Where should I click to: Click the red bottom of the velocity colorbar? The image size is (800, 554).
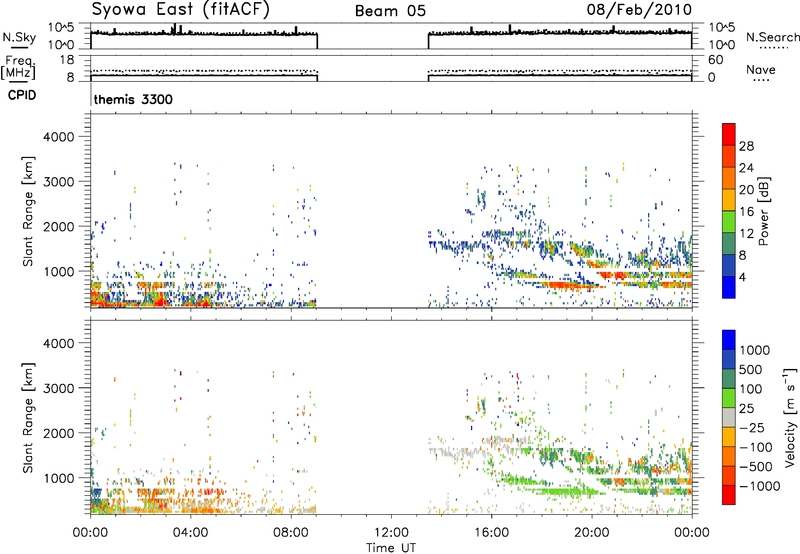(729, 495)
